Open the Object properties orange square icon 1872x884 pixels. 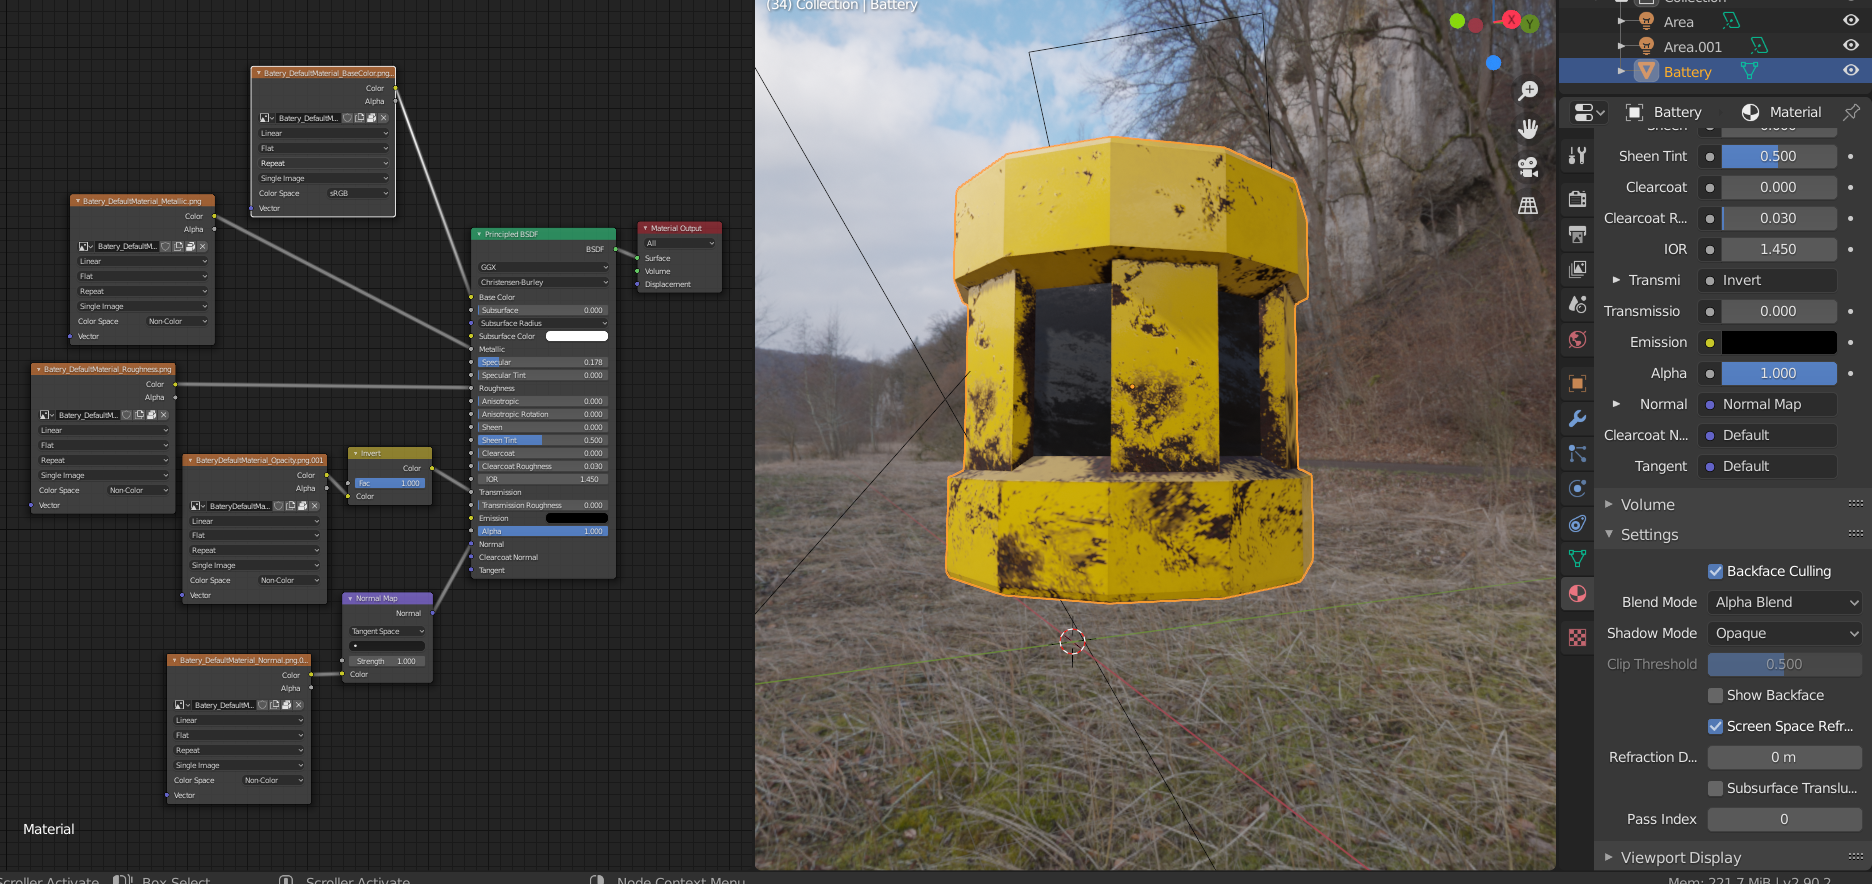(1577, 383)
